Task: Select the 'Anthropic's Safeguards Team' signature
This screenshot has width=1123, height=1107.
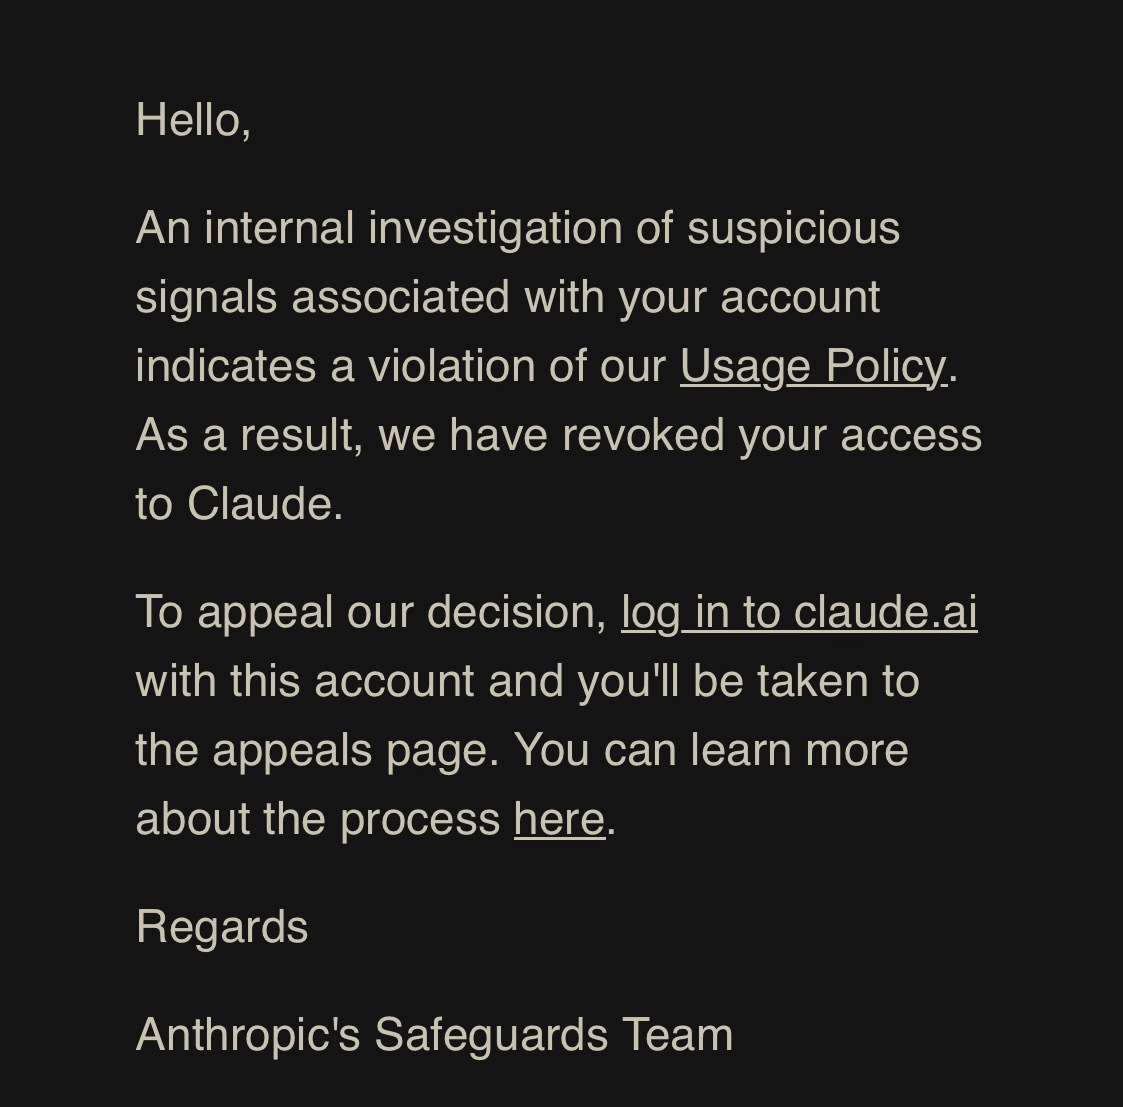Action: point(434,1035)
